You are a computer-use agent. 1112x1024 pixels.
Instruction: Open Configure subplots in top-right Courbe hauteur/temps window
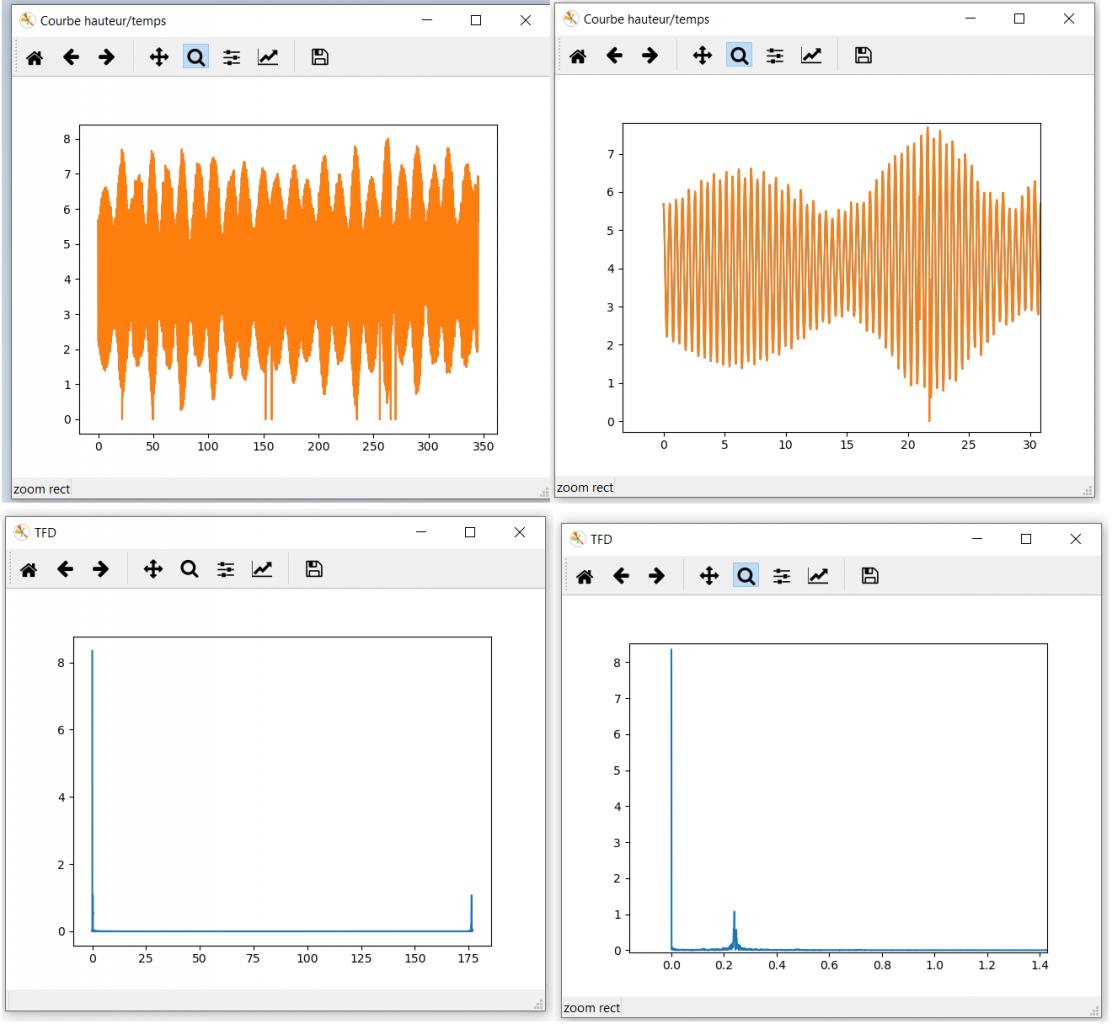[775, 56]
